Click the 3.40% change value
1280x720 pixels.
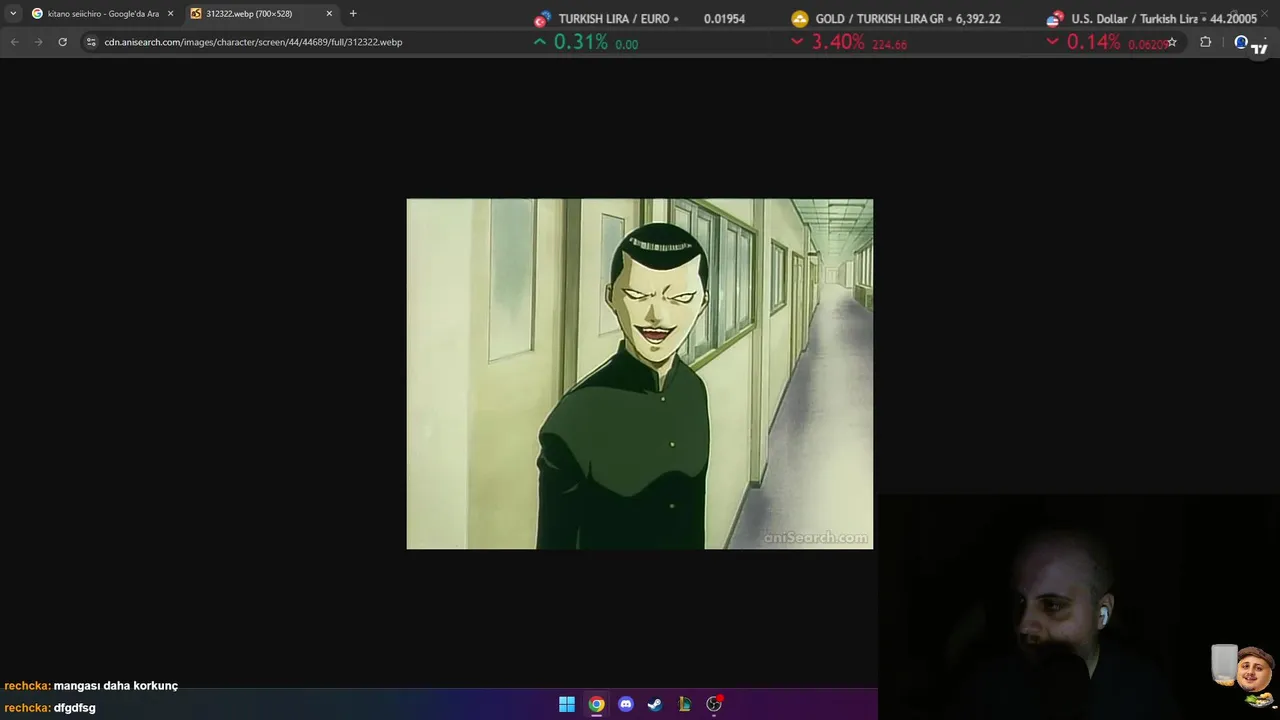click(838, 43)
